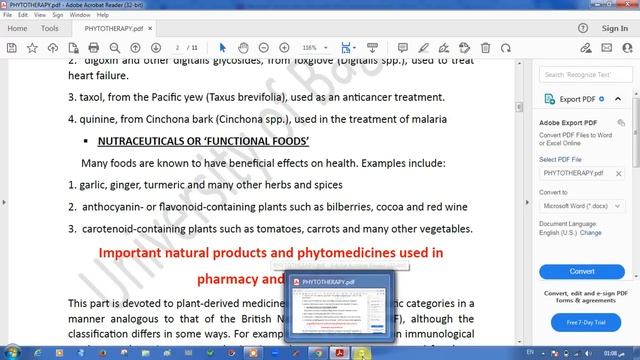640x360 pixels.
Task: Zoom out with the minus icon
Action: tap(264, 48)
